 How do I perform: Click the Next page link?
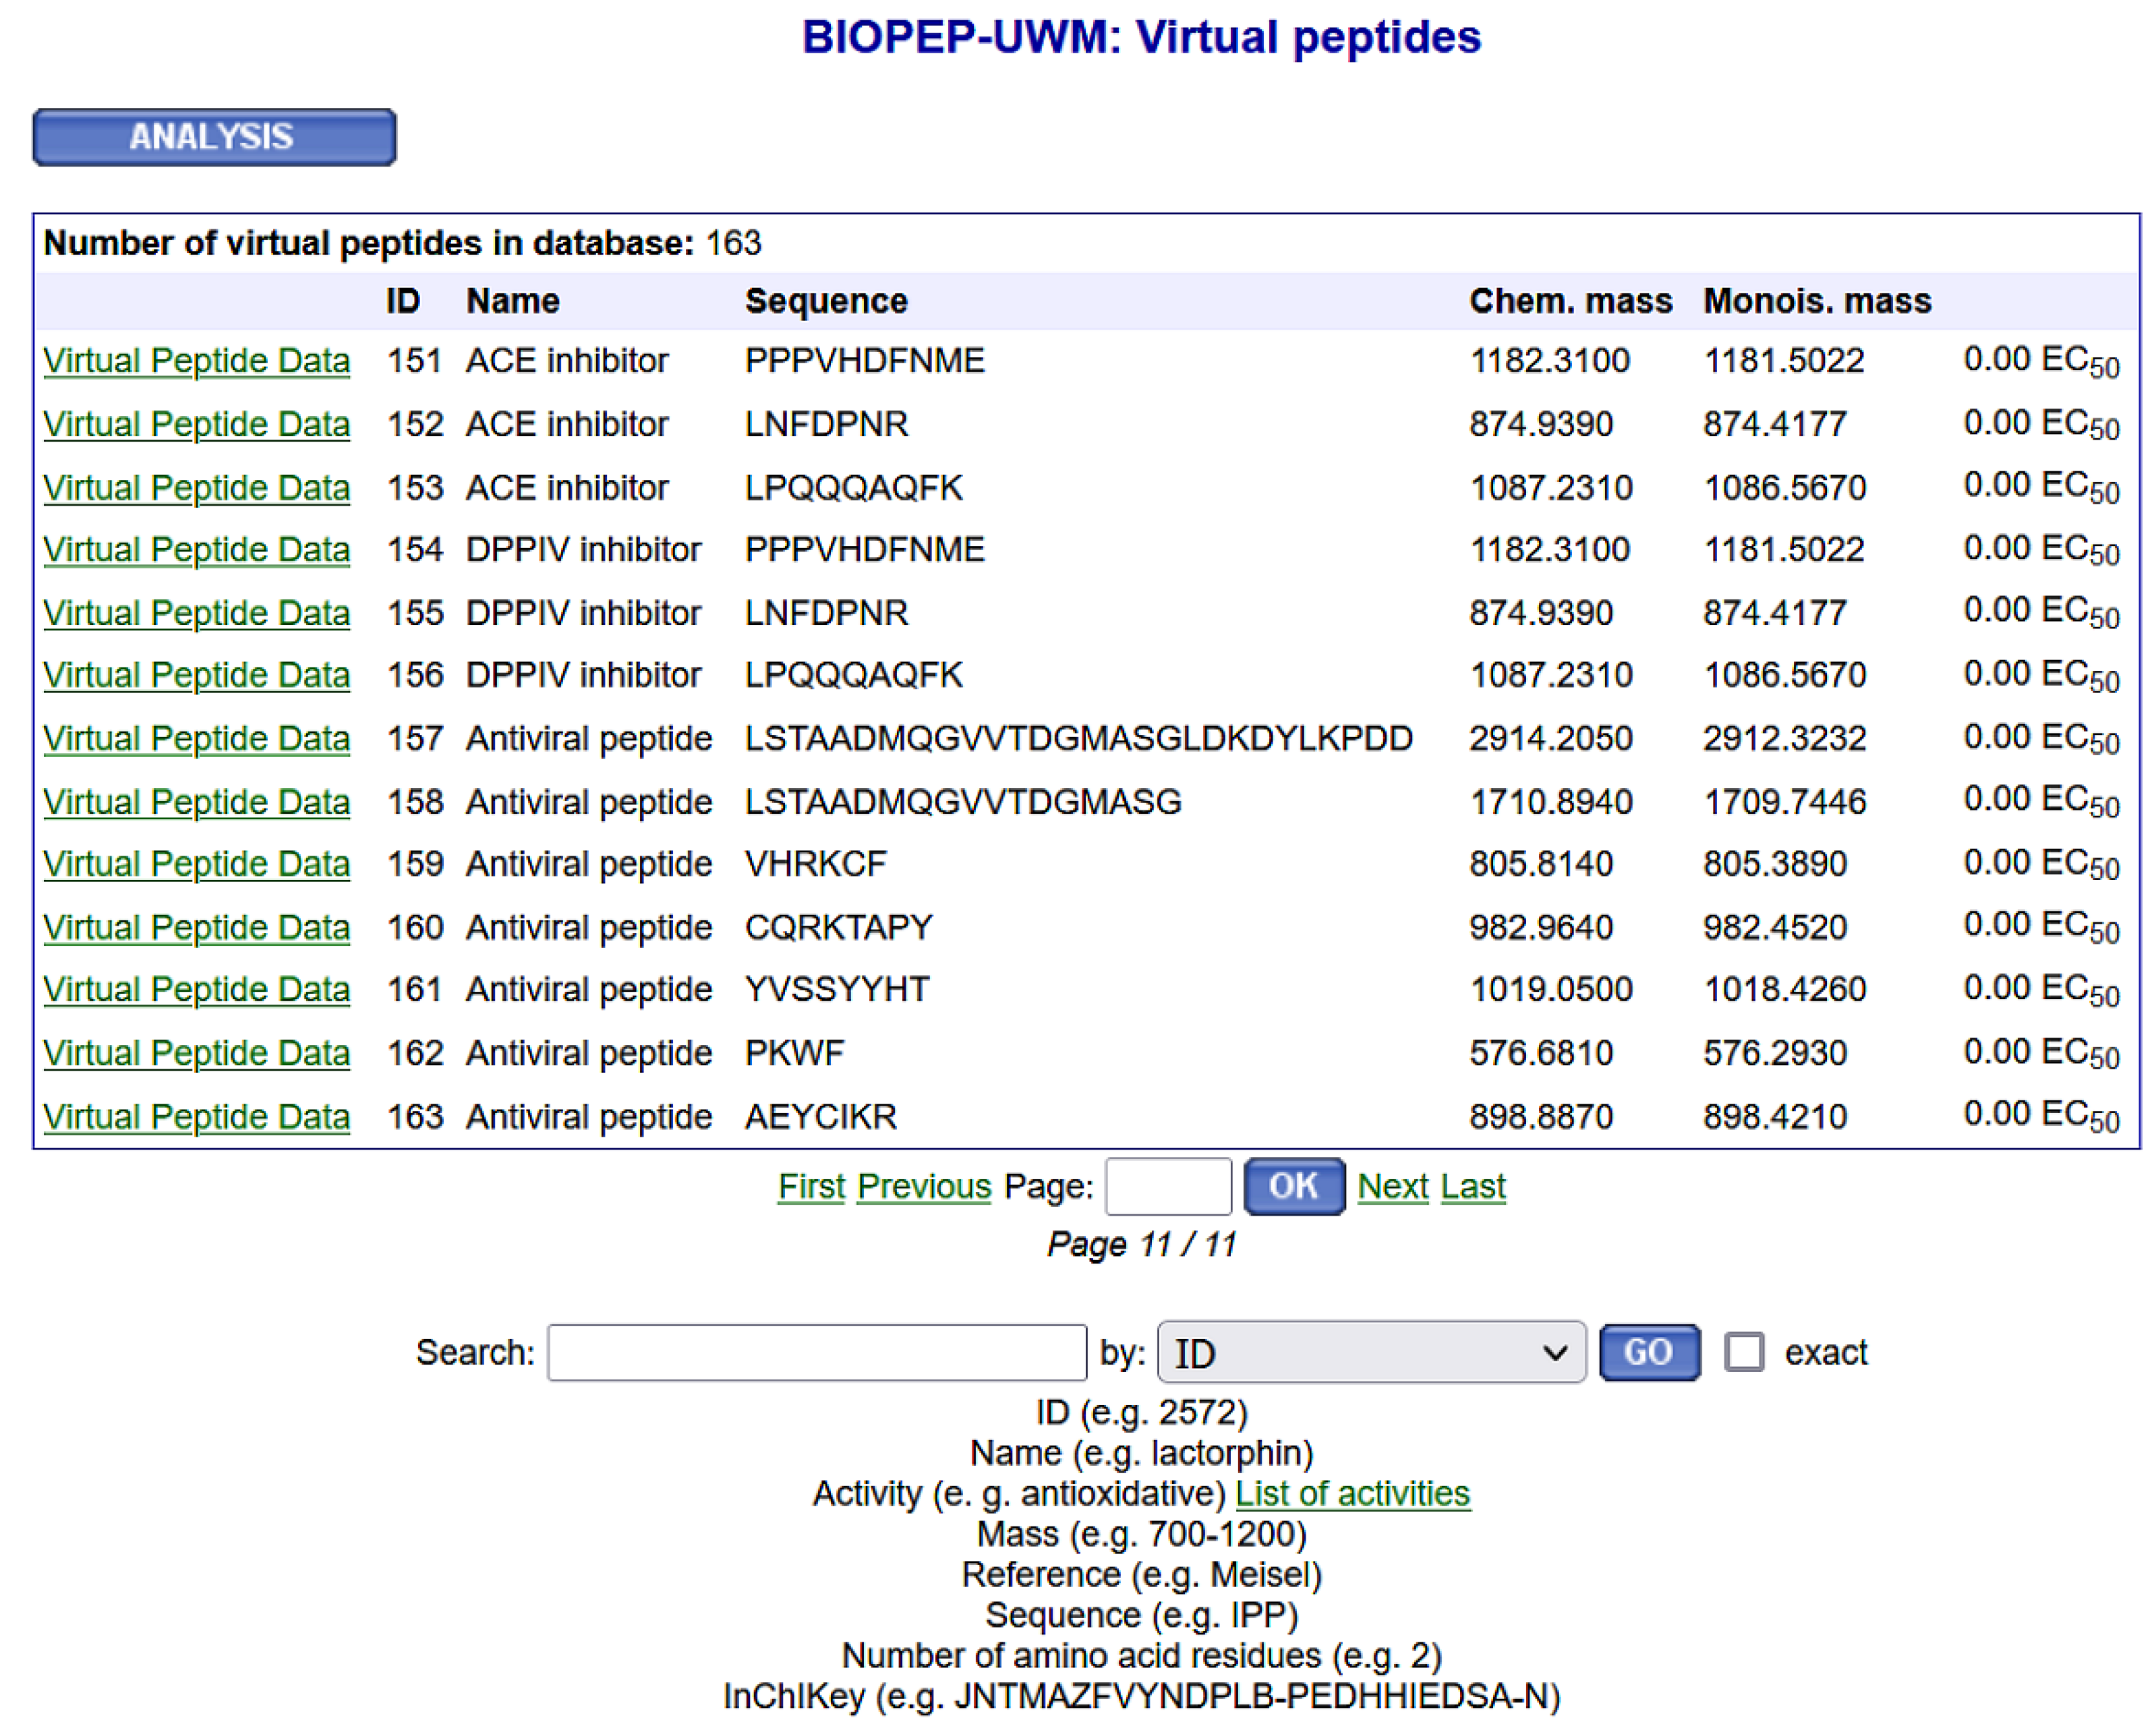pos(1392,1187)
